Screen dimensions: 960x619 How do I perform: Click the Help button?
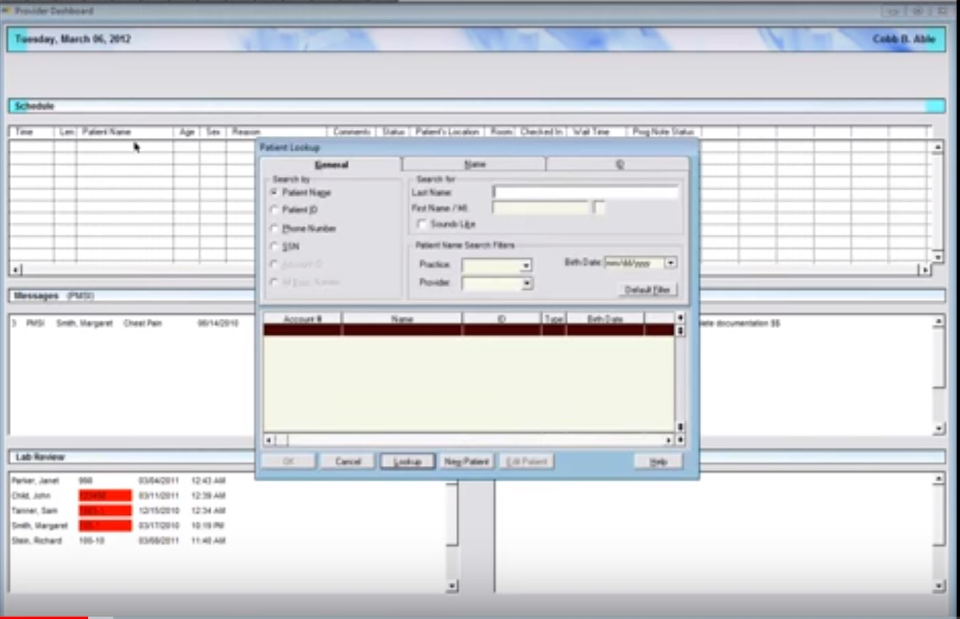click(658, 462)
